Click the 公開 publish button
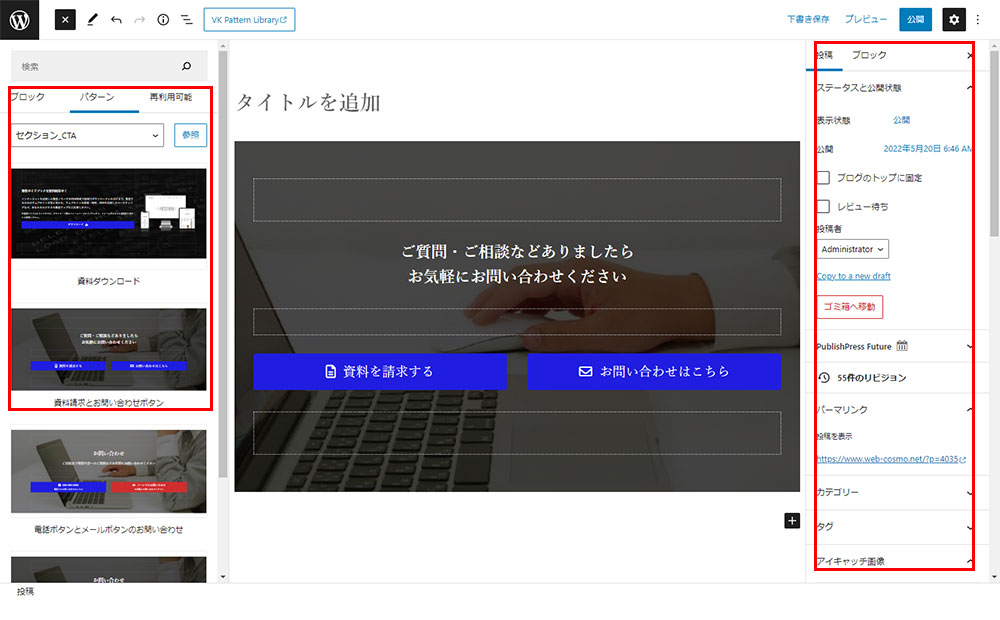1000x620 pixels. 915,19
